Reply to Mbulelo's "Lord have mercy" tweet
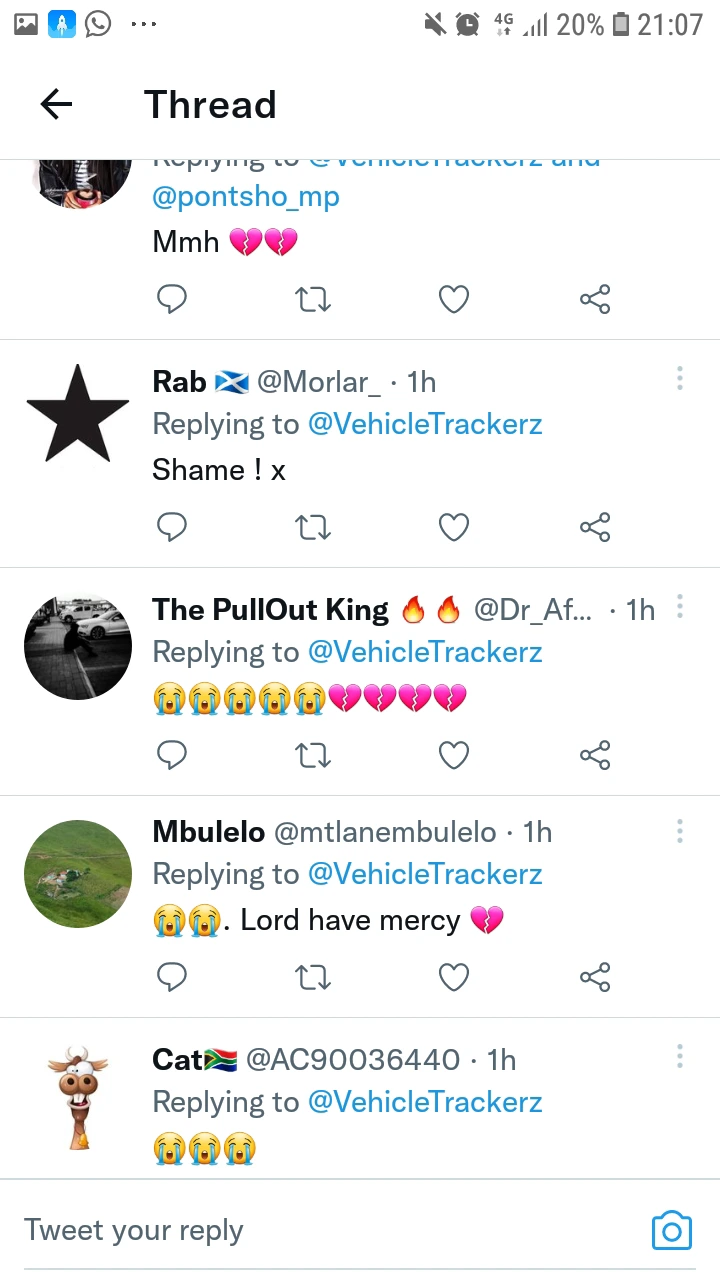The image size is (720, 1280). [x=172, y=977]
